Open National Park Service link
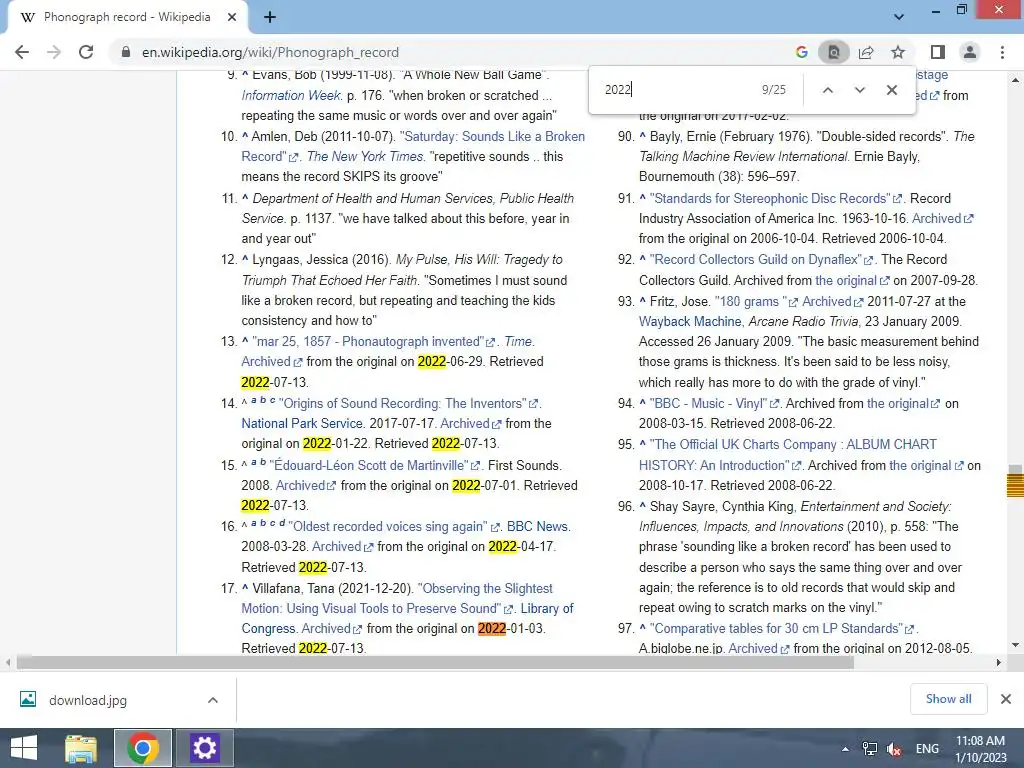This screenshot has width=1024, height=768. coord(302,424)
